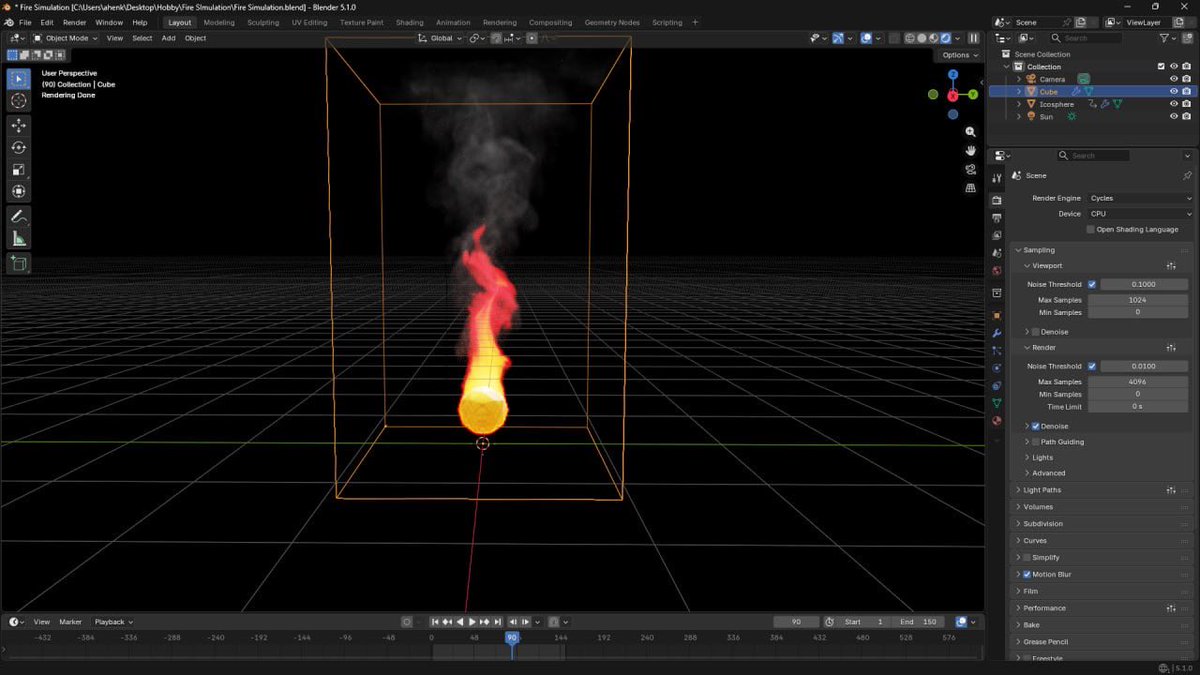Open the Physics properties tab icon
Viewport: 1200px width, 675px height.
click(996, 368)
